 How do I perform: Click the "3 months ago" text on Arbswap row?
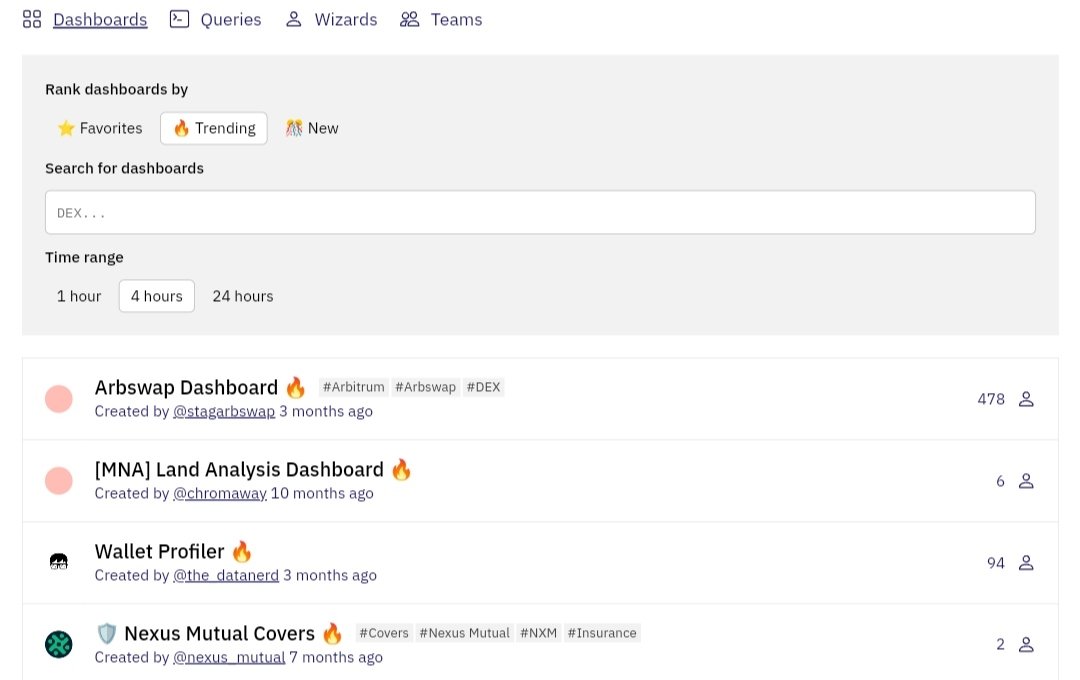tap(326, 411)
